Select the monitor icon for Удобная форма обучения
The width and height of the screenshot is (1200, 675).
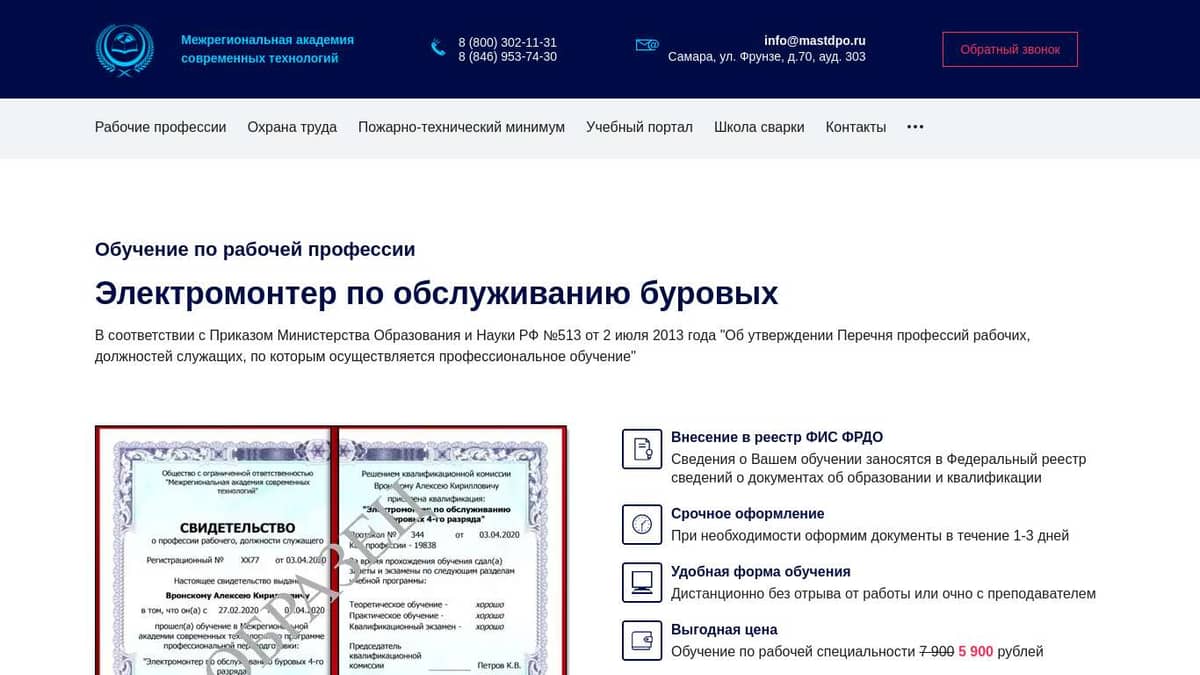tap(642, 583)
